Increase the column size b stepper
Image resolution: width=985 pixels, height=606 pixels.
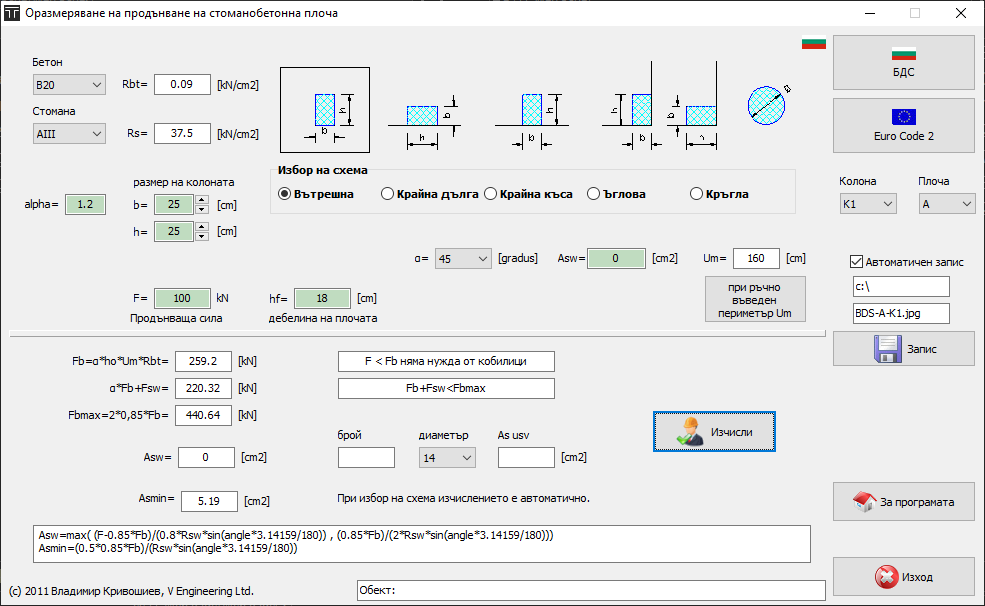pos(202,200)
